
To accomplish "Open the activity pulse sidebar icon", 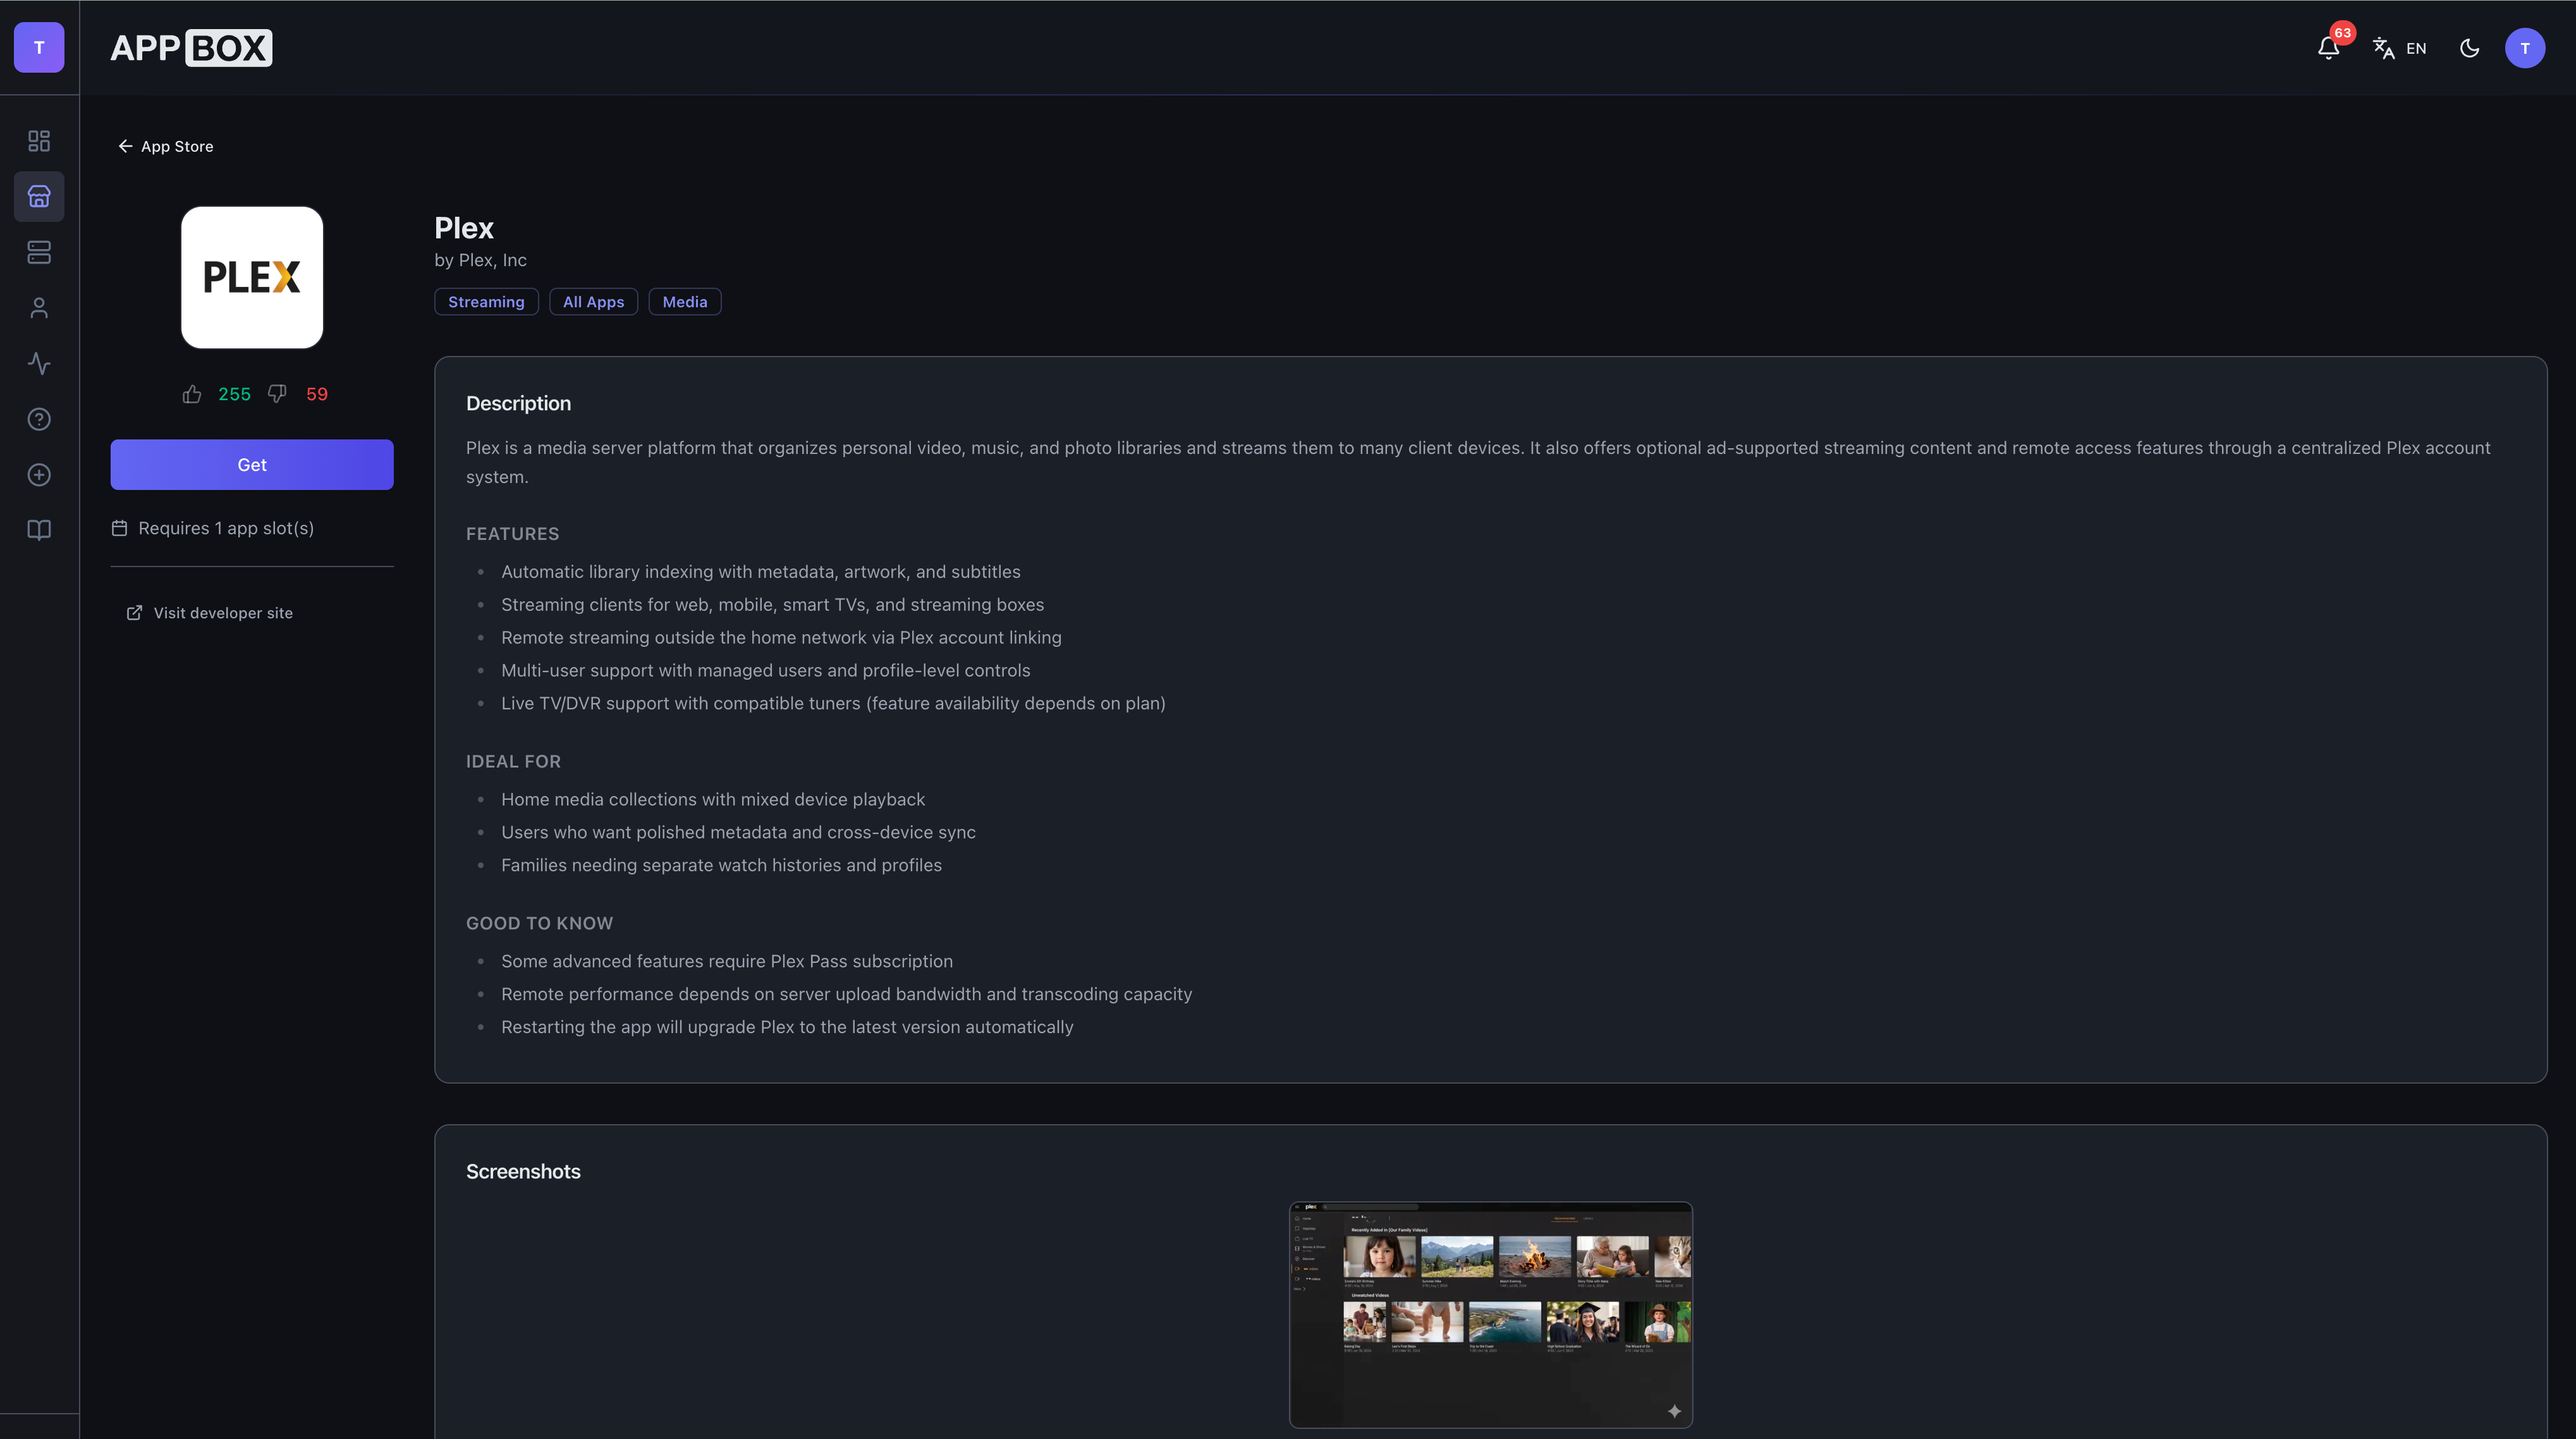I will coord(39,364).
